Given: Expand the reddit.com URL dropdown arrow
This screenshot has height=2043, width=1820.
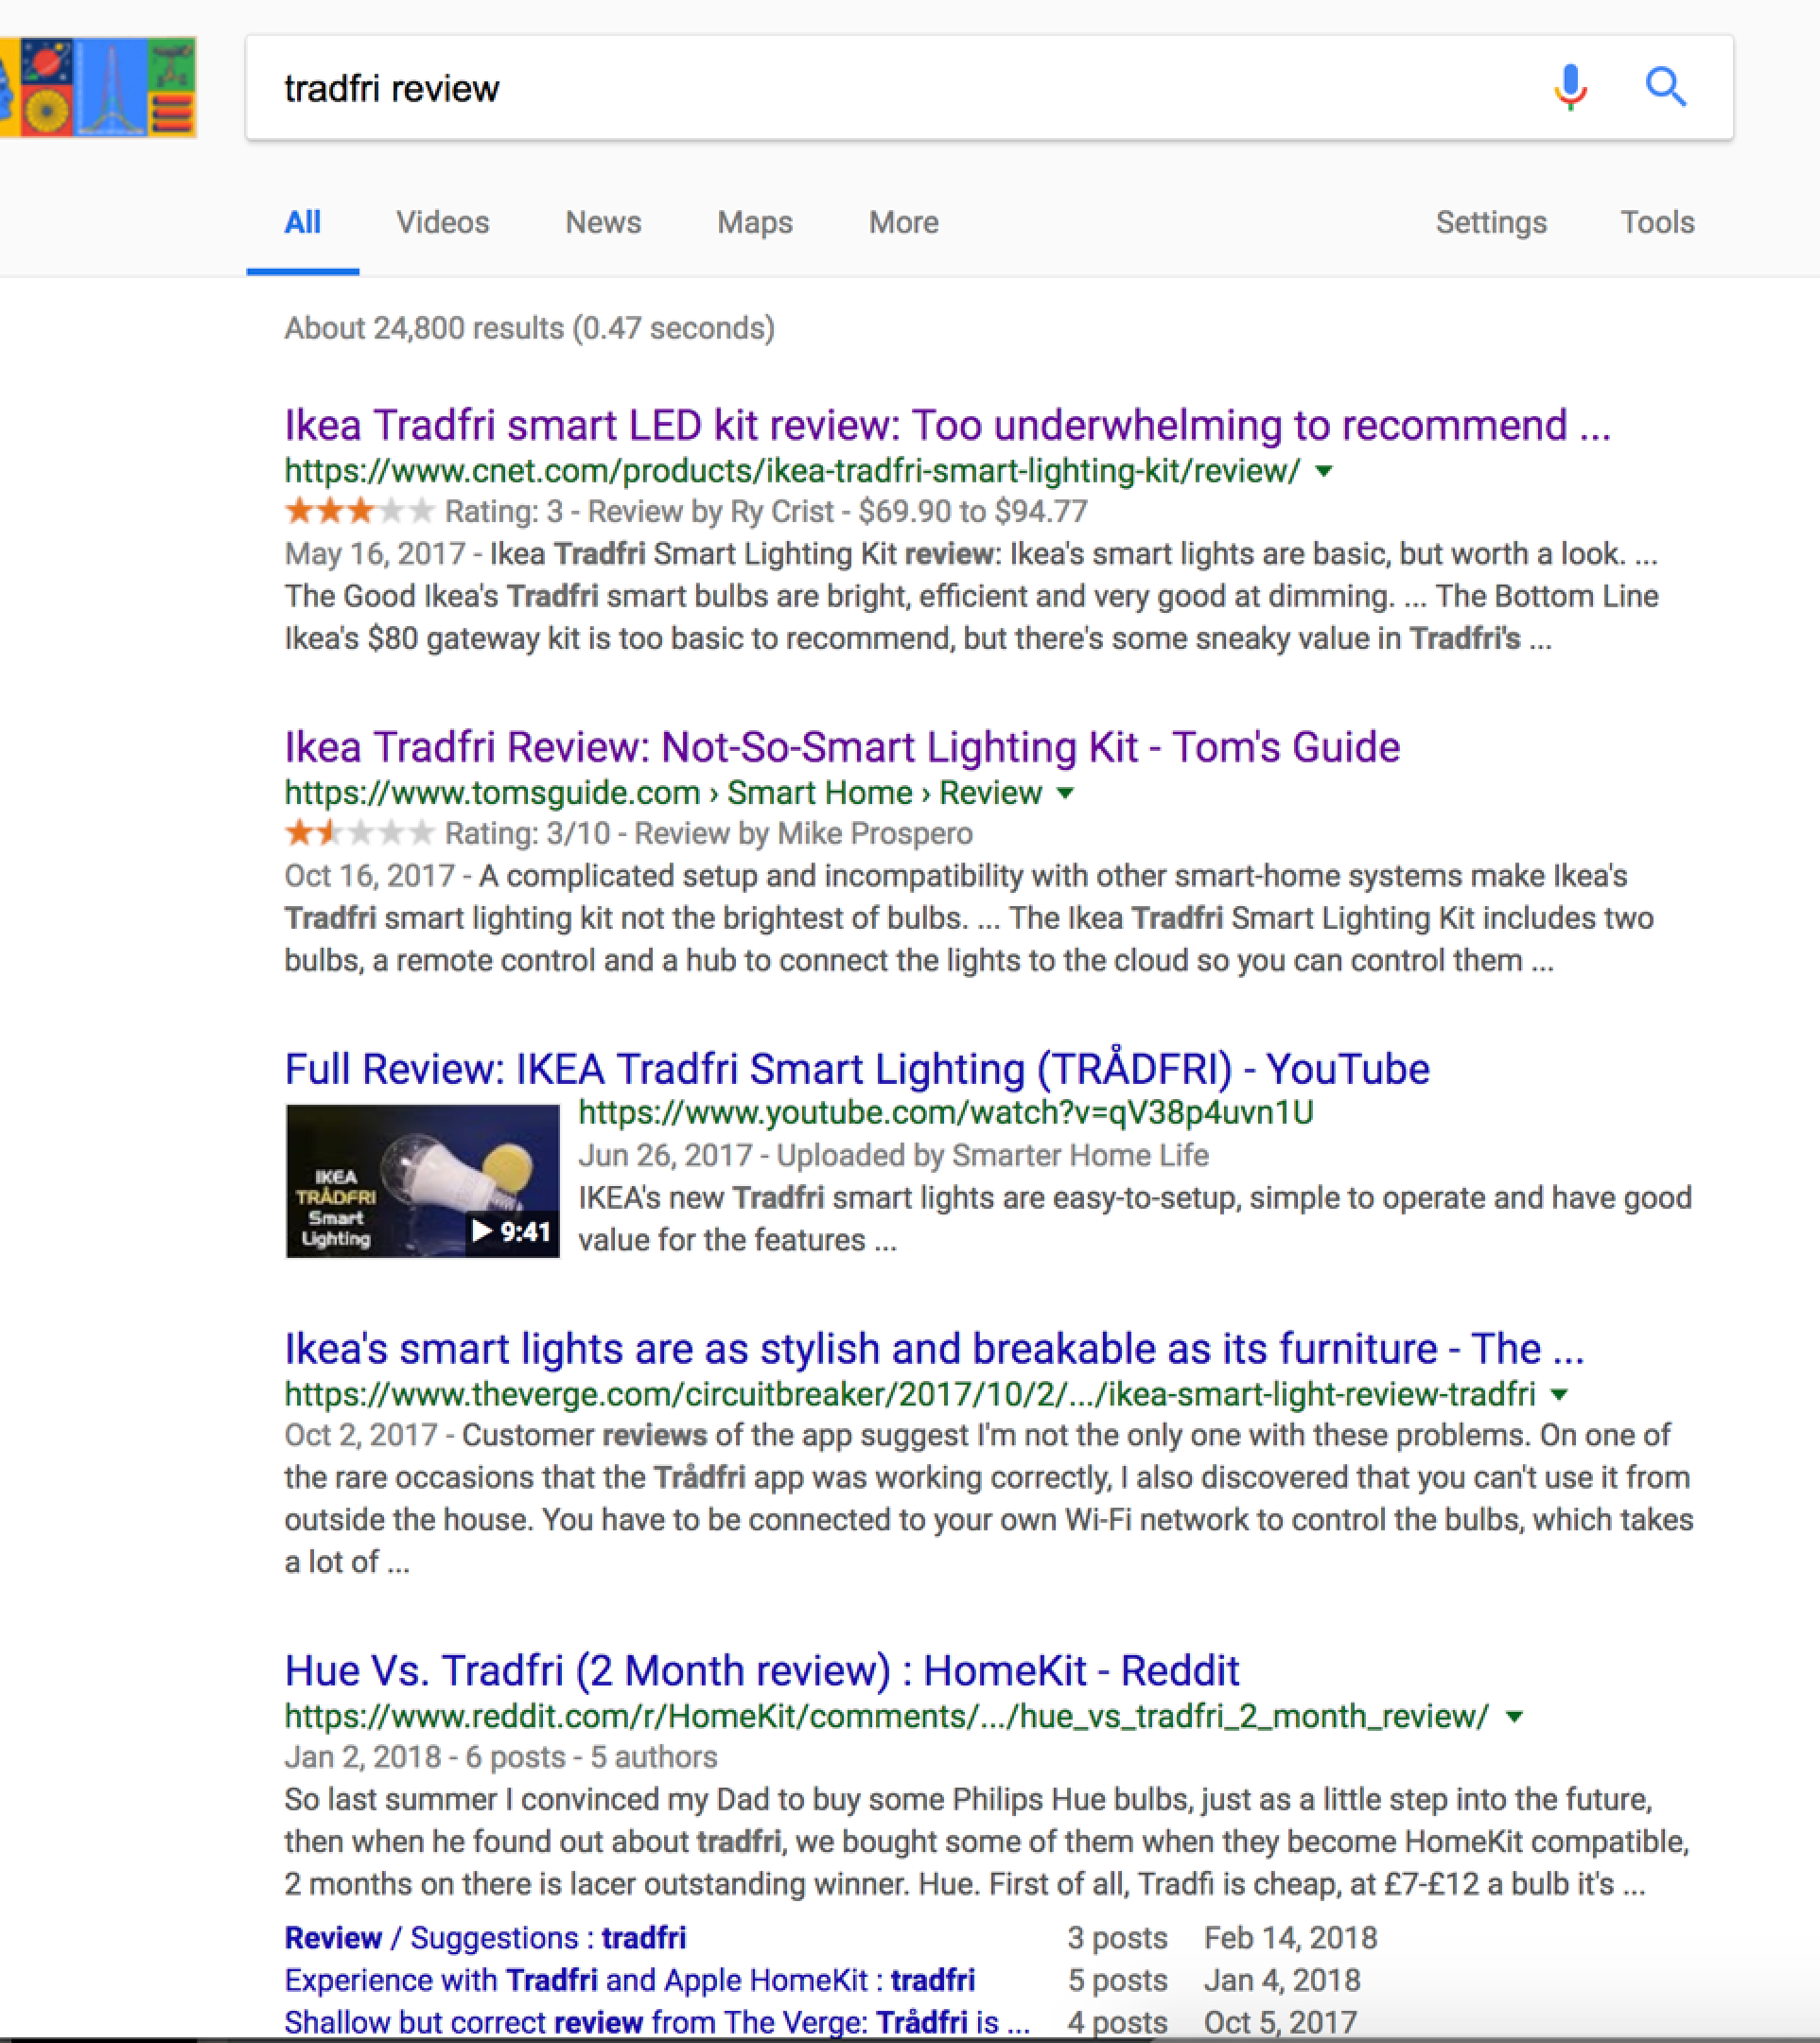Looking at the screenshot, I should click(x=1514, y=1716).
